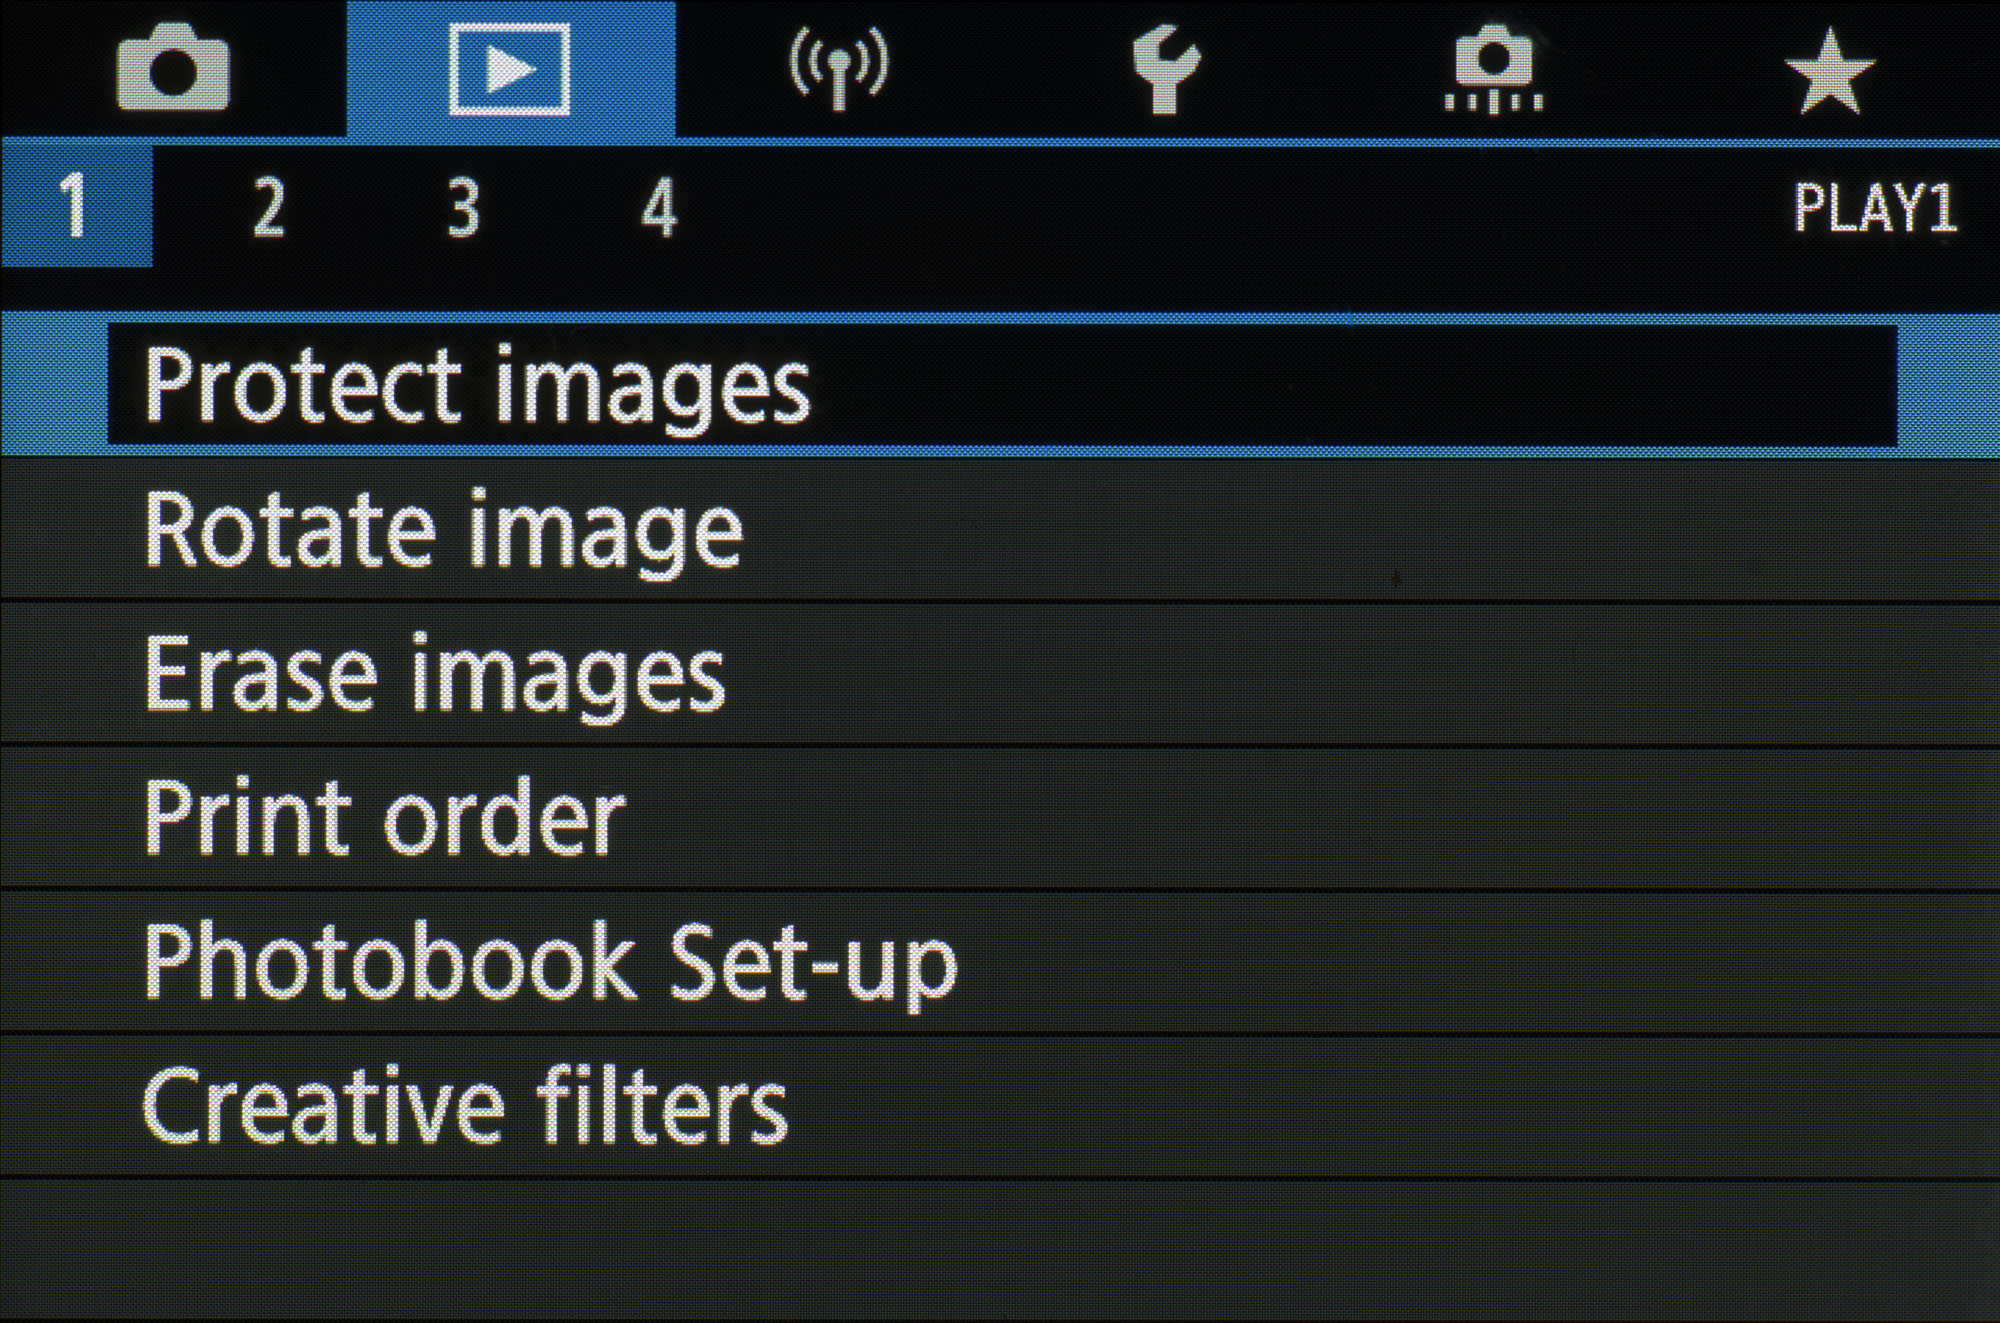Select the Creative filters menu item

point(465,1106)
